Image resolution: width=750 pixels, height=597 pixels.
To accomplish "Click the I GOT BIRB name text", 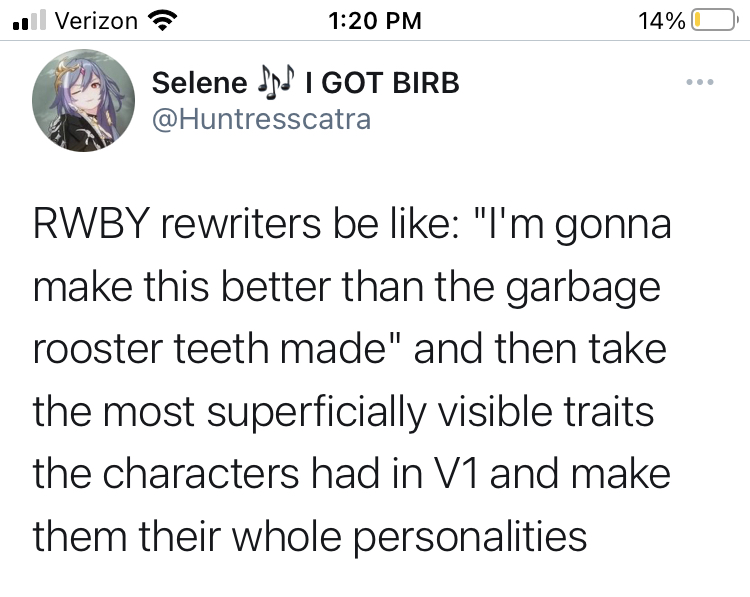I will tap(382, 83).
